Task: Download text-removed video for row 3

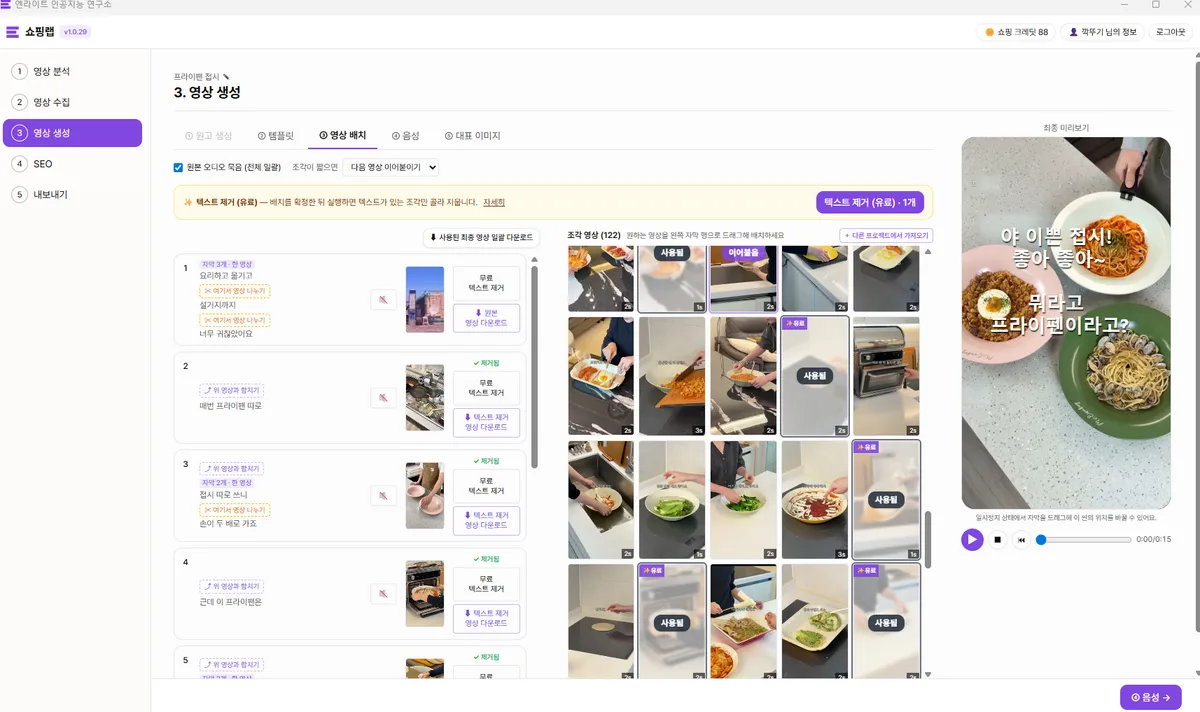Action: pos(486,520)
